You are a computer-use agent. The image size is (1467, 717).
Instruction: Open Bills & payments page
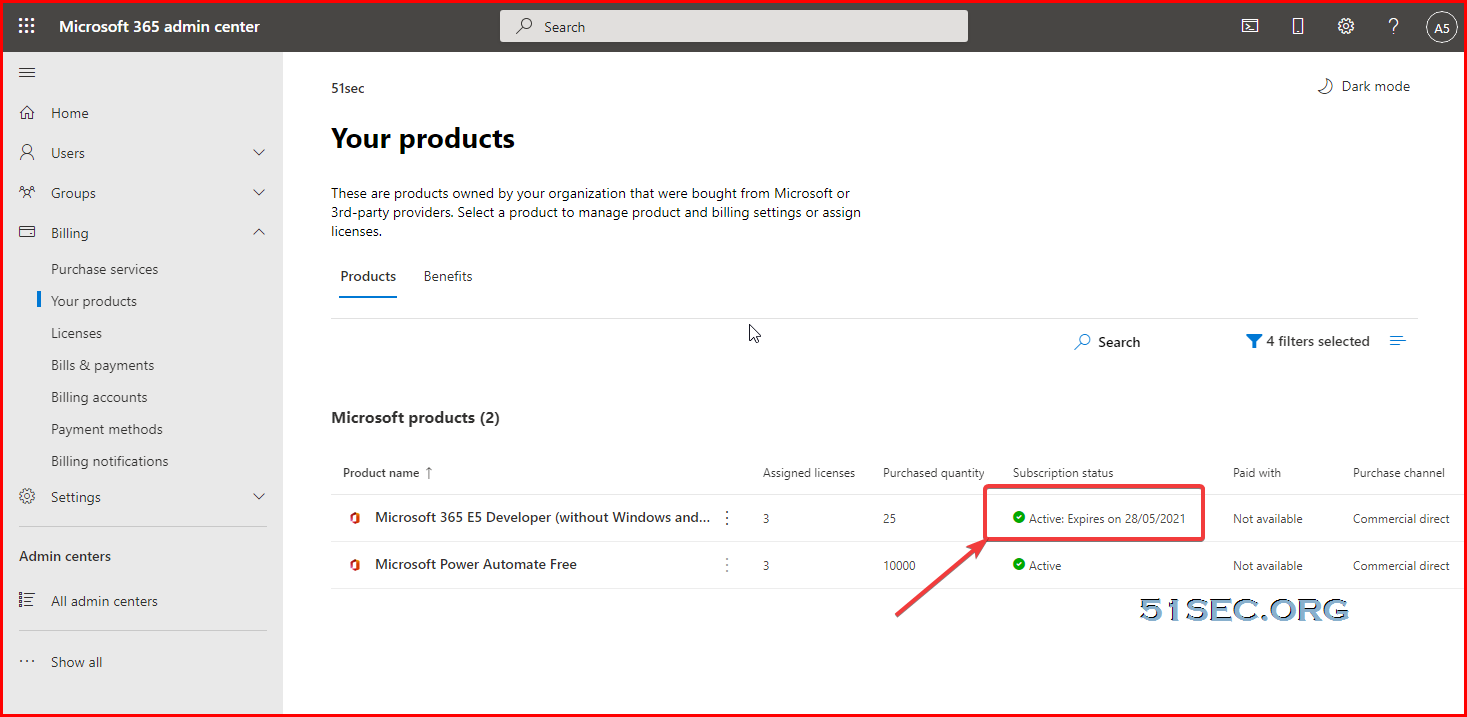click(x=103, y=365)
